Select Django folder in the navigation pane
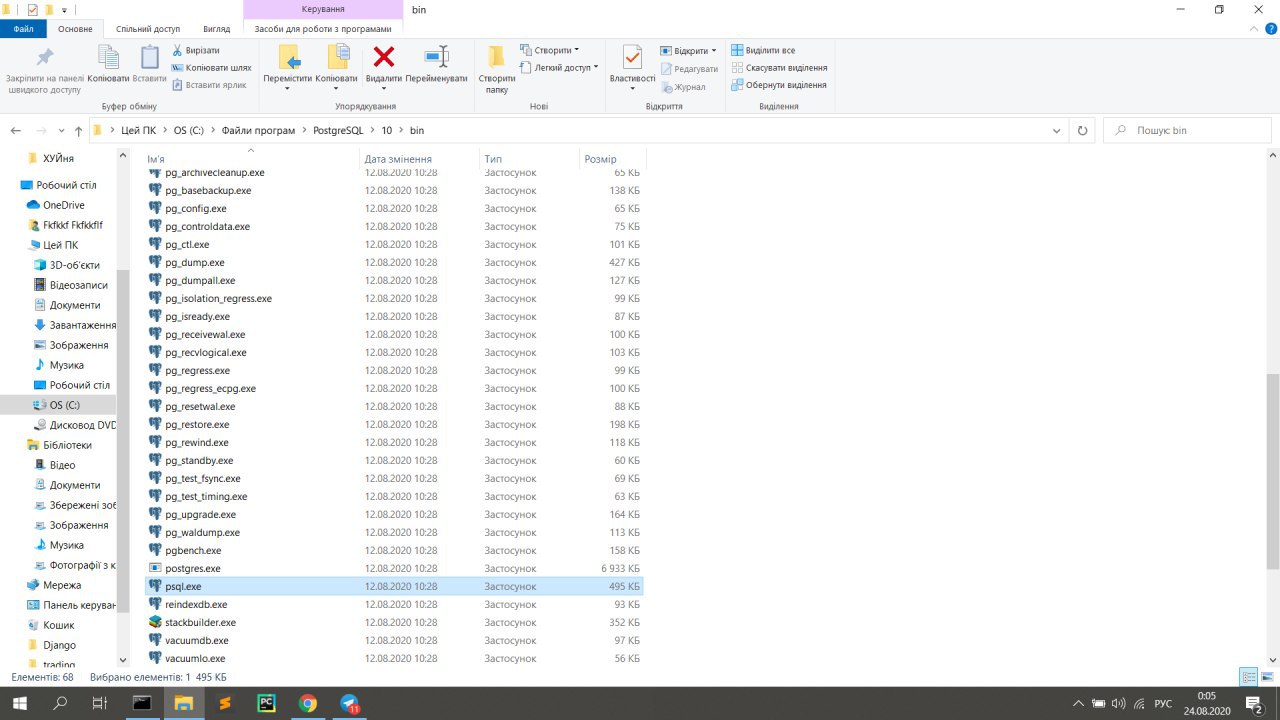The height and width of the screenshot is (720, 1280). (x=59, y=645)
